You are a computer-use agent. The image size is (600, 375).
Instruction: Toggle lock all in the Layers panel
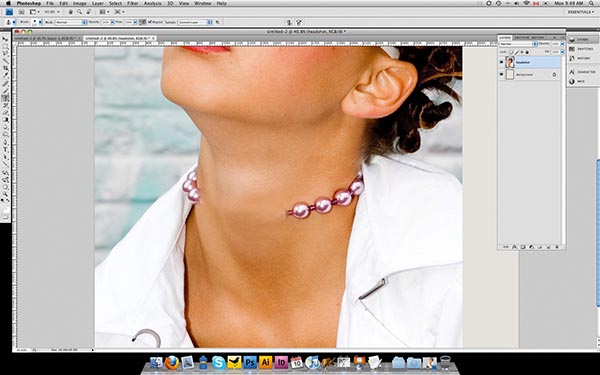pyautogui.click(x=527, y=52)
